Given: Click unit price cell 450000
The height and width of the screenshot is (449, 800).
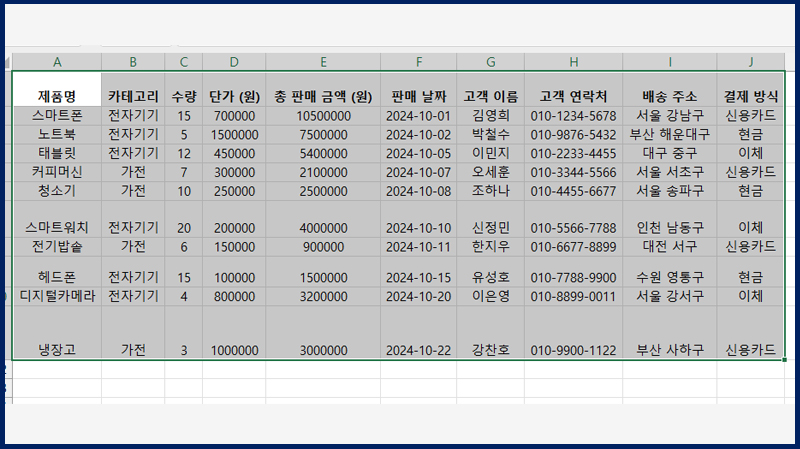Looking at the screenshot, I should [x=234, y=154].
